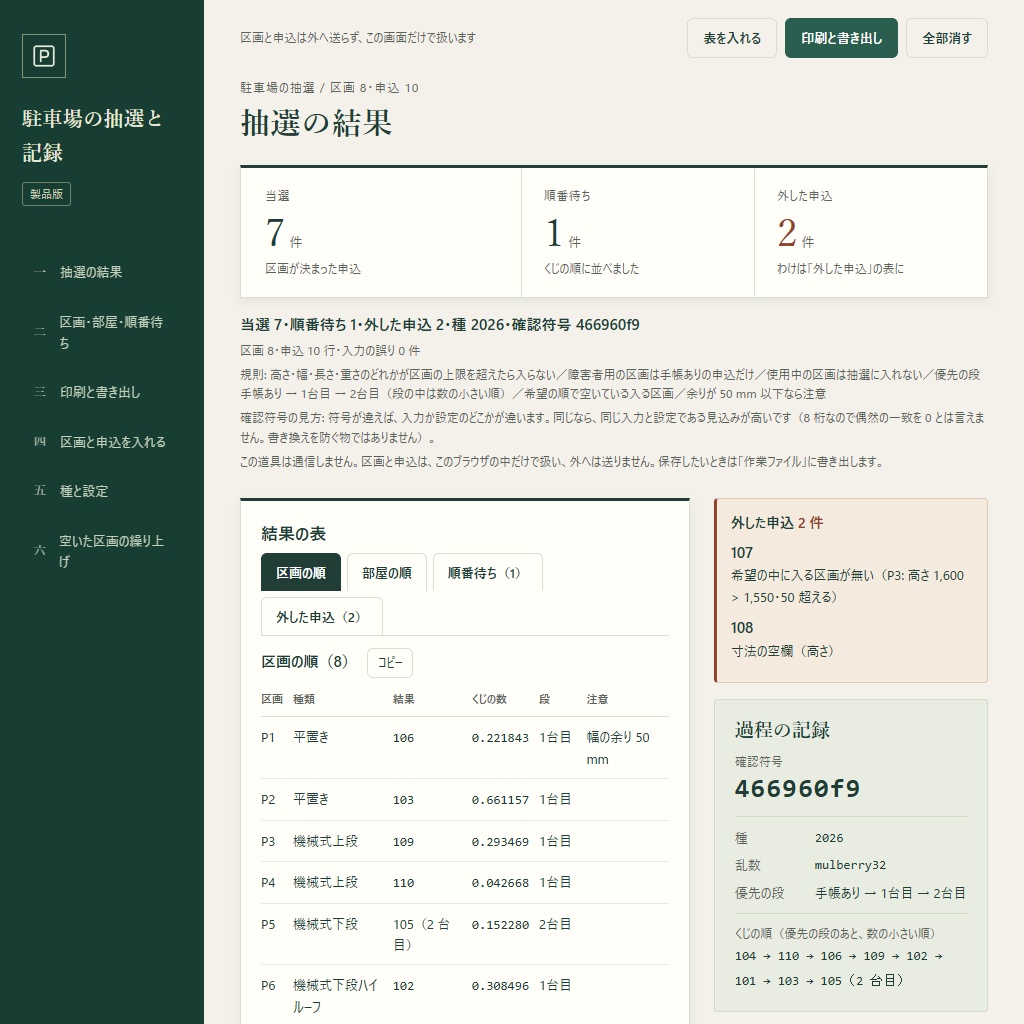Screen dimensions: 1024x1024
Task: Switch to the 部屋の順 tab
Action: (x=387, y=573)
